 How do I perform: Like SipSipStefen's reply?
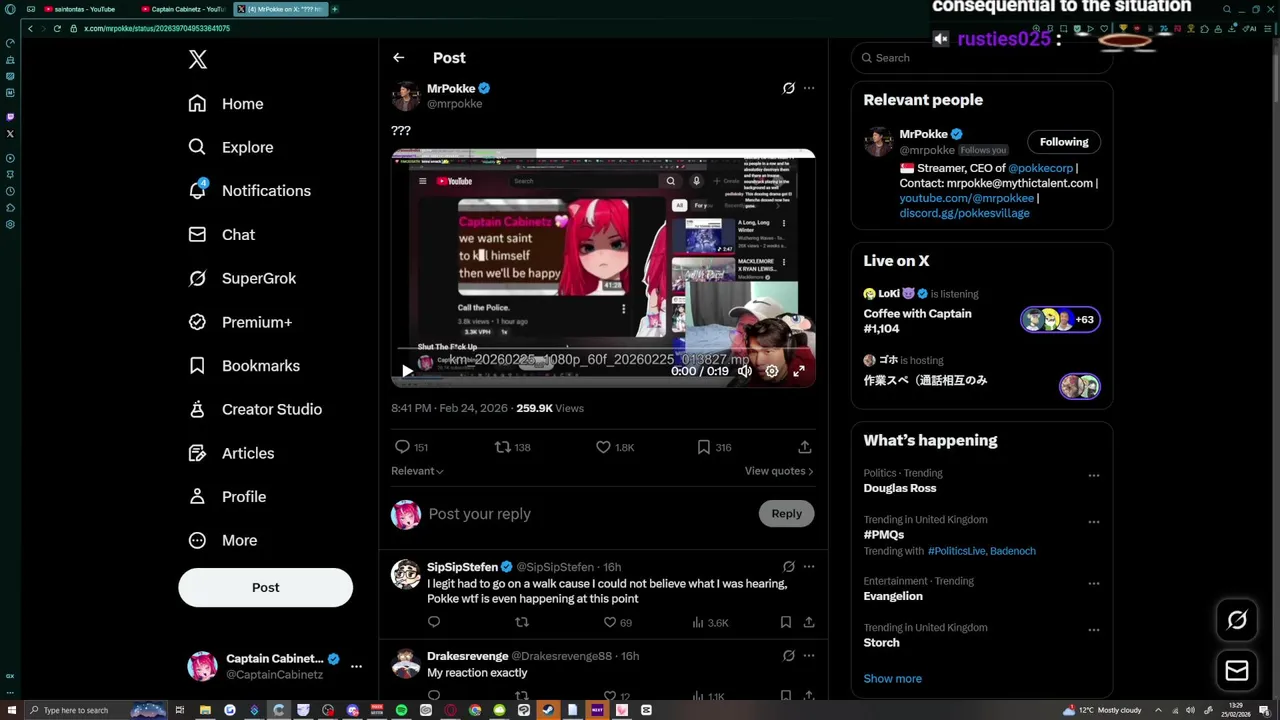610,622
